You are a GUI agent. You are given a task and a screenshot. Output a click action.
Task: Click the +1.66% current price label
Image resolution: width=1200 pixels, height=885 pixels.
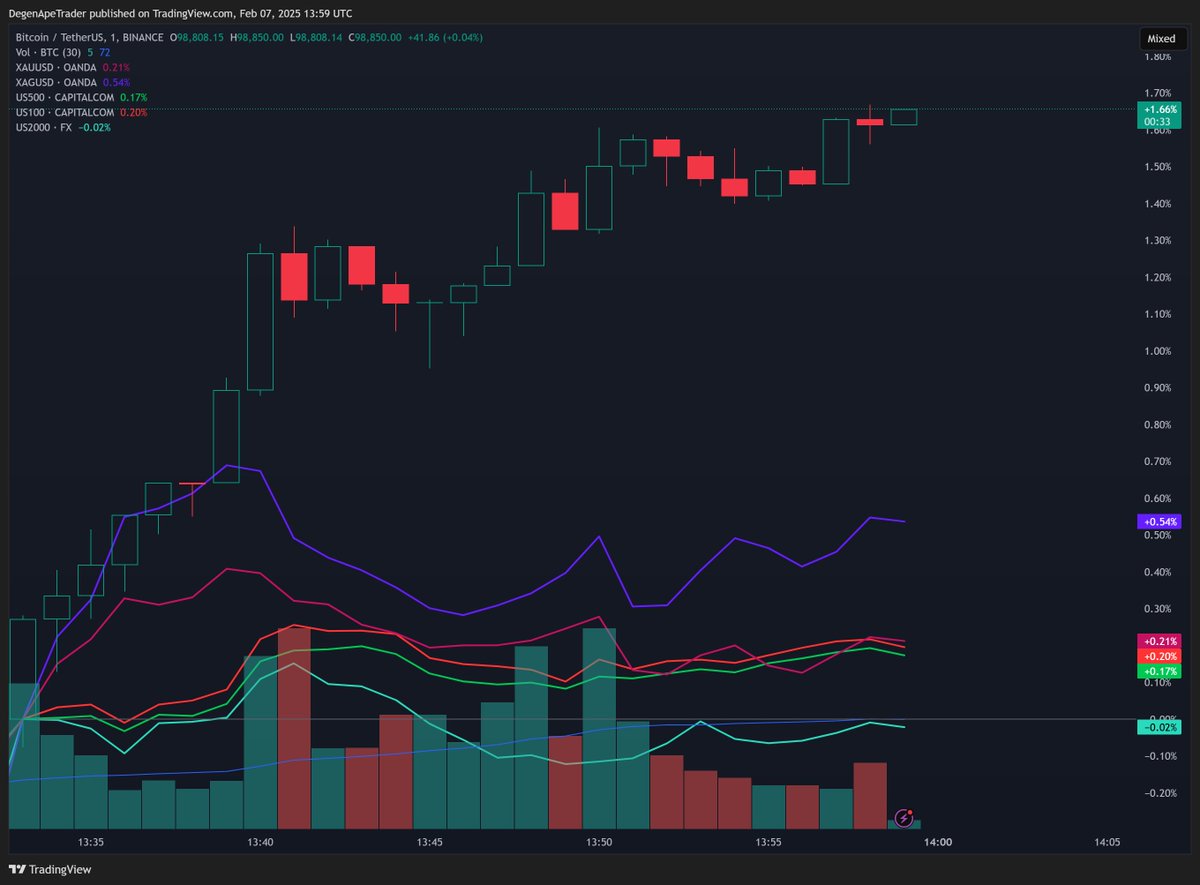(1160, 108)
